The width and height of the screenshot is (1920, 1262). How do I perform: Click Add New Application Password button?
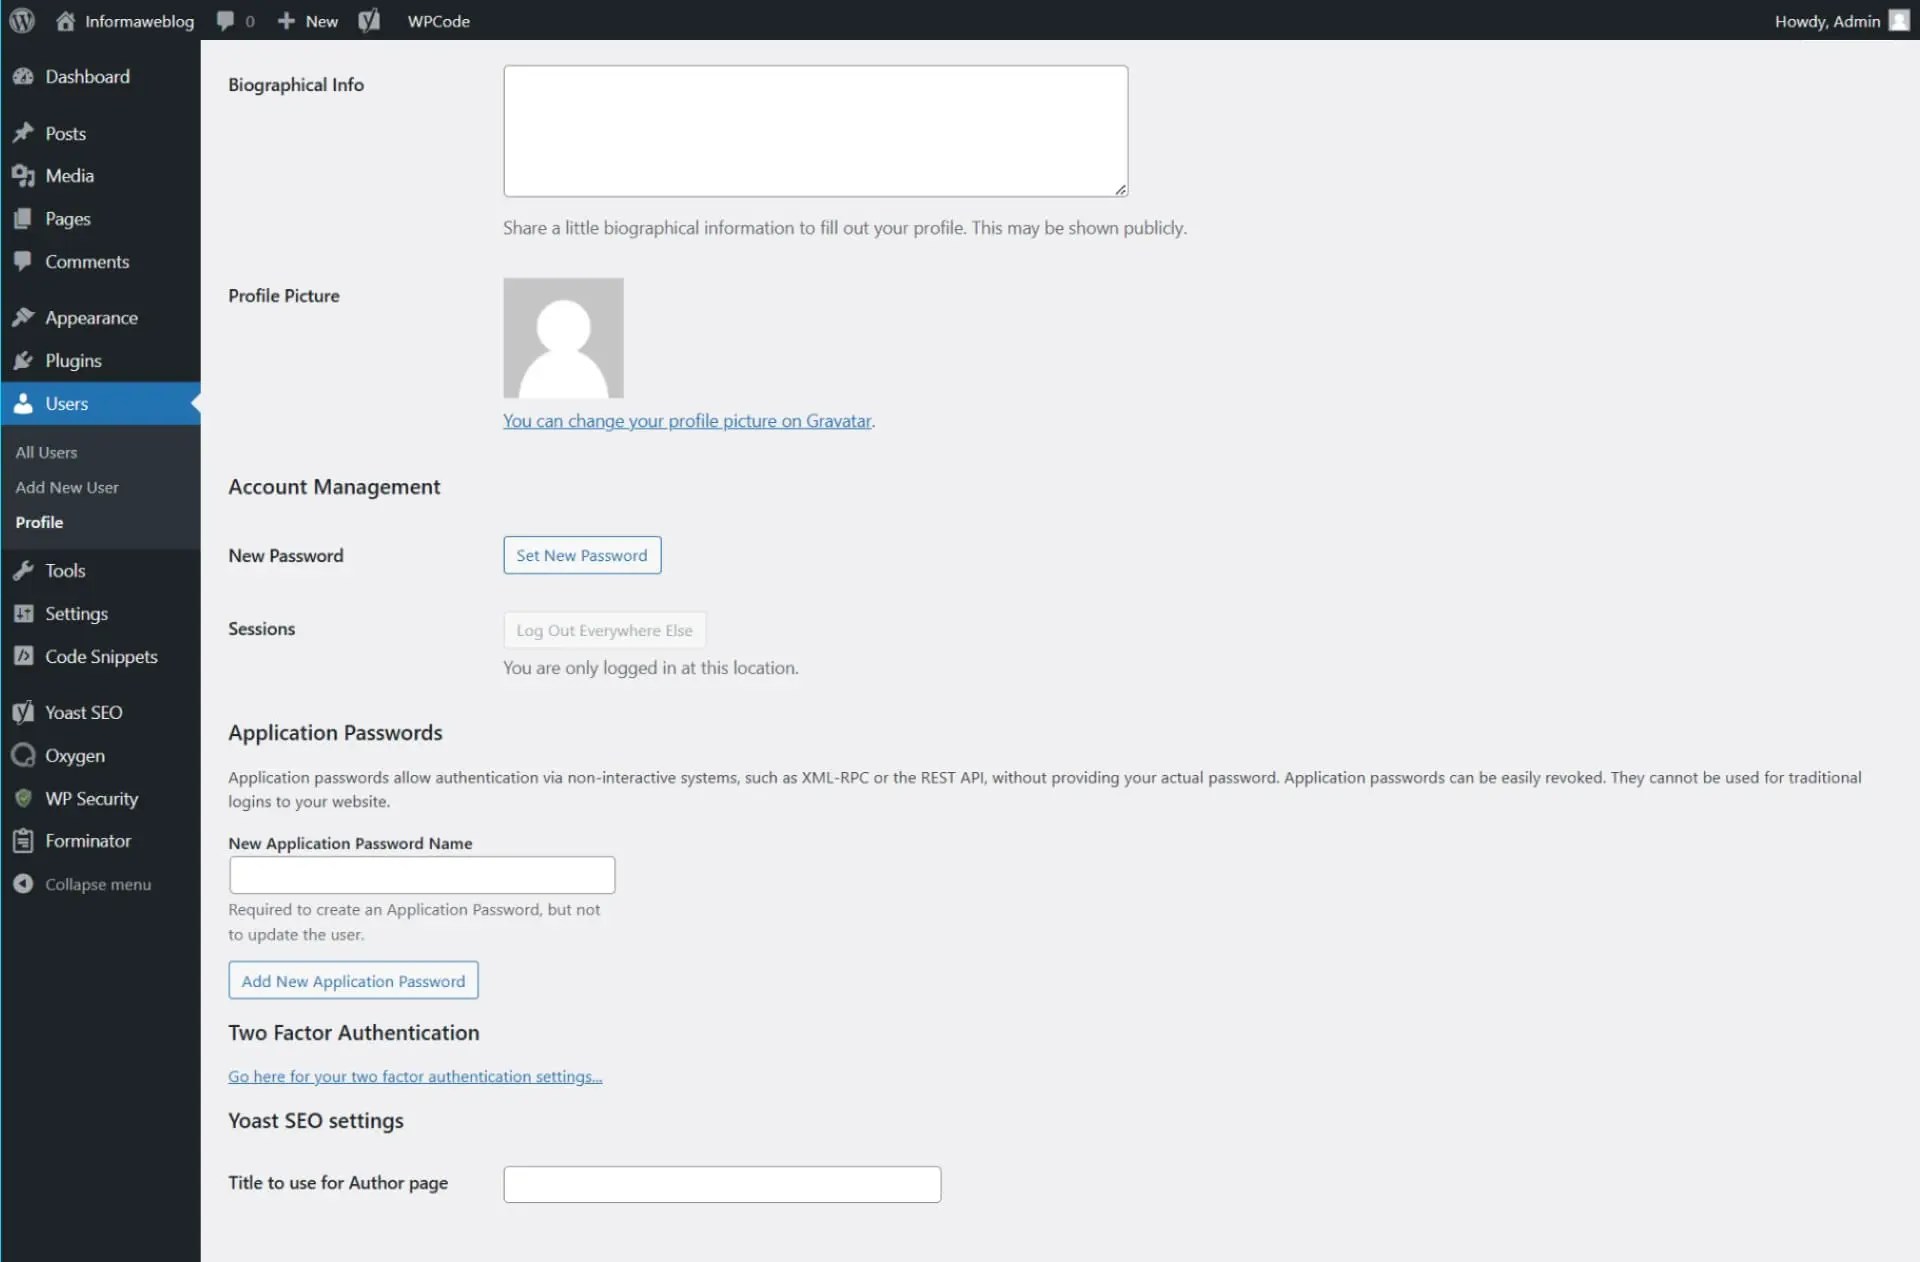pos(353,981)
